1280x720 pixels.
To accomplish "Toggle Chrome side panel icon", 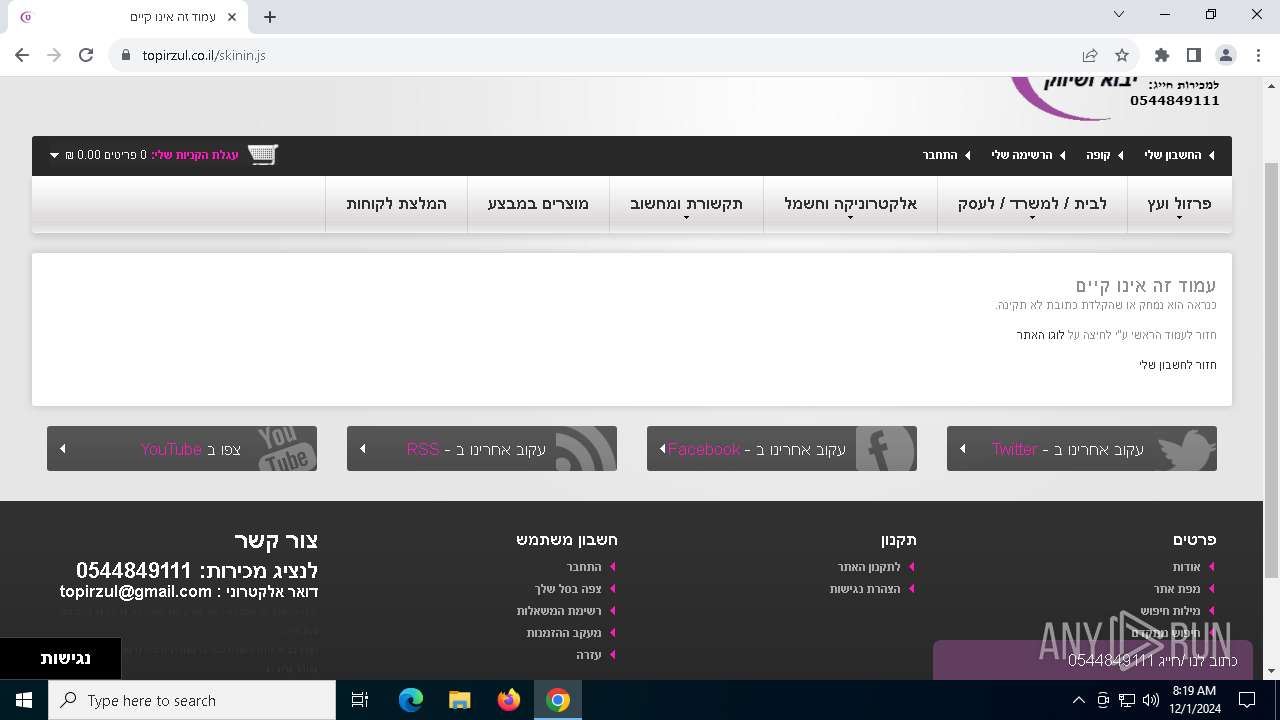I will (x=1193, y=55).
